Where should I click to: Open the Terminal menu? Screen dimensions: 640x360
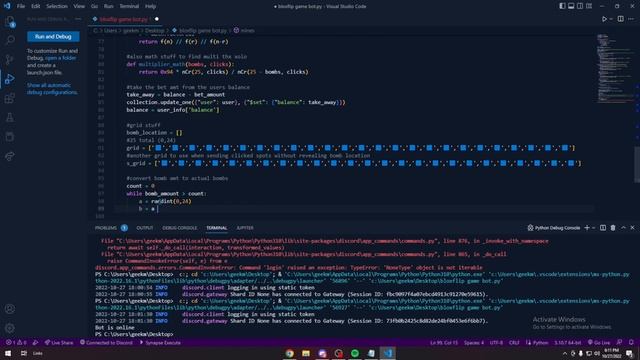129,6
